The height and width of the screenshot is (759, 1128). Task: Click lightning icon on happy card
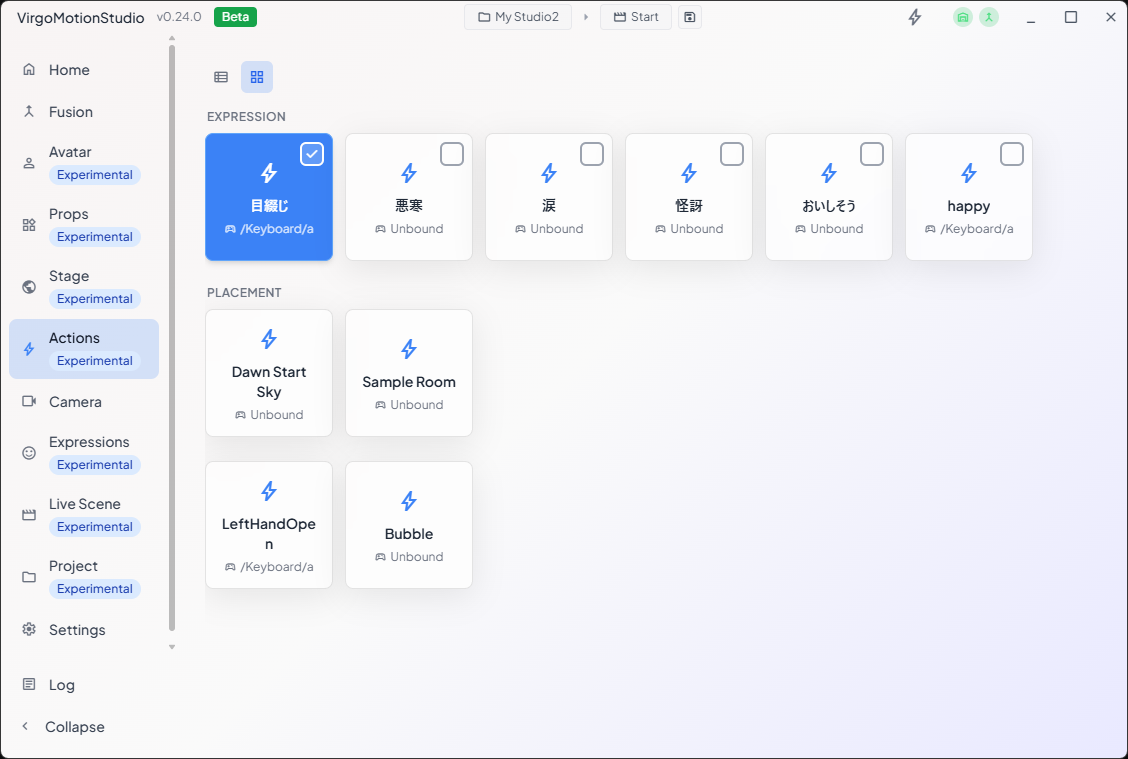[968, 173]
